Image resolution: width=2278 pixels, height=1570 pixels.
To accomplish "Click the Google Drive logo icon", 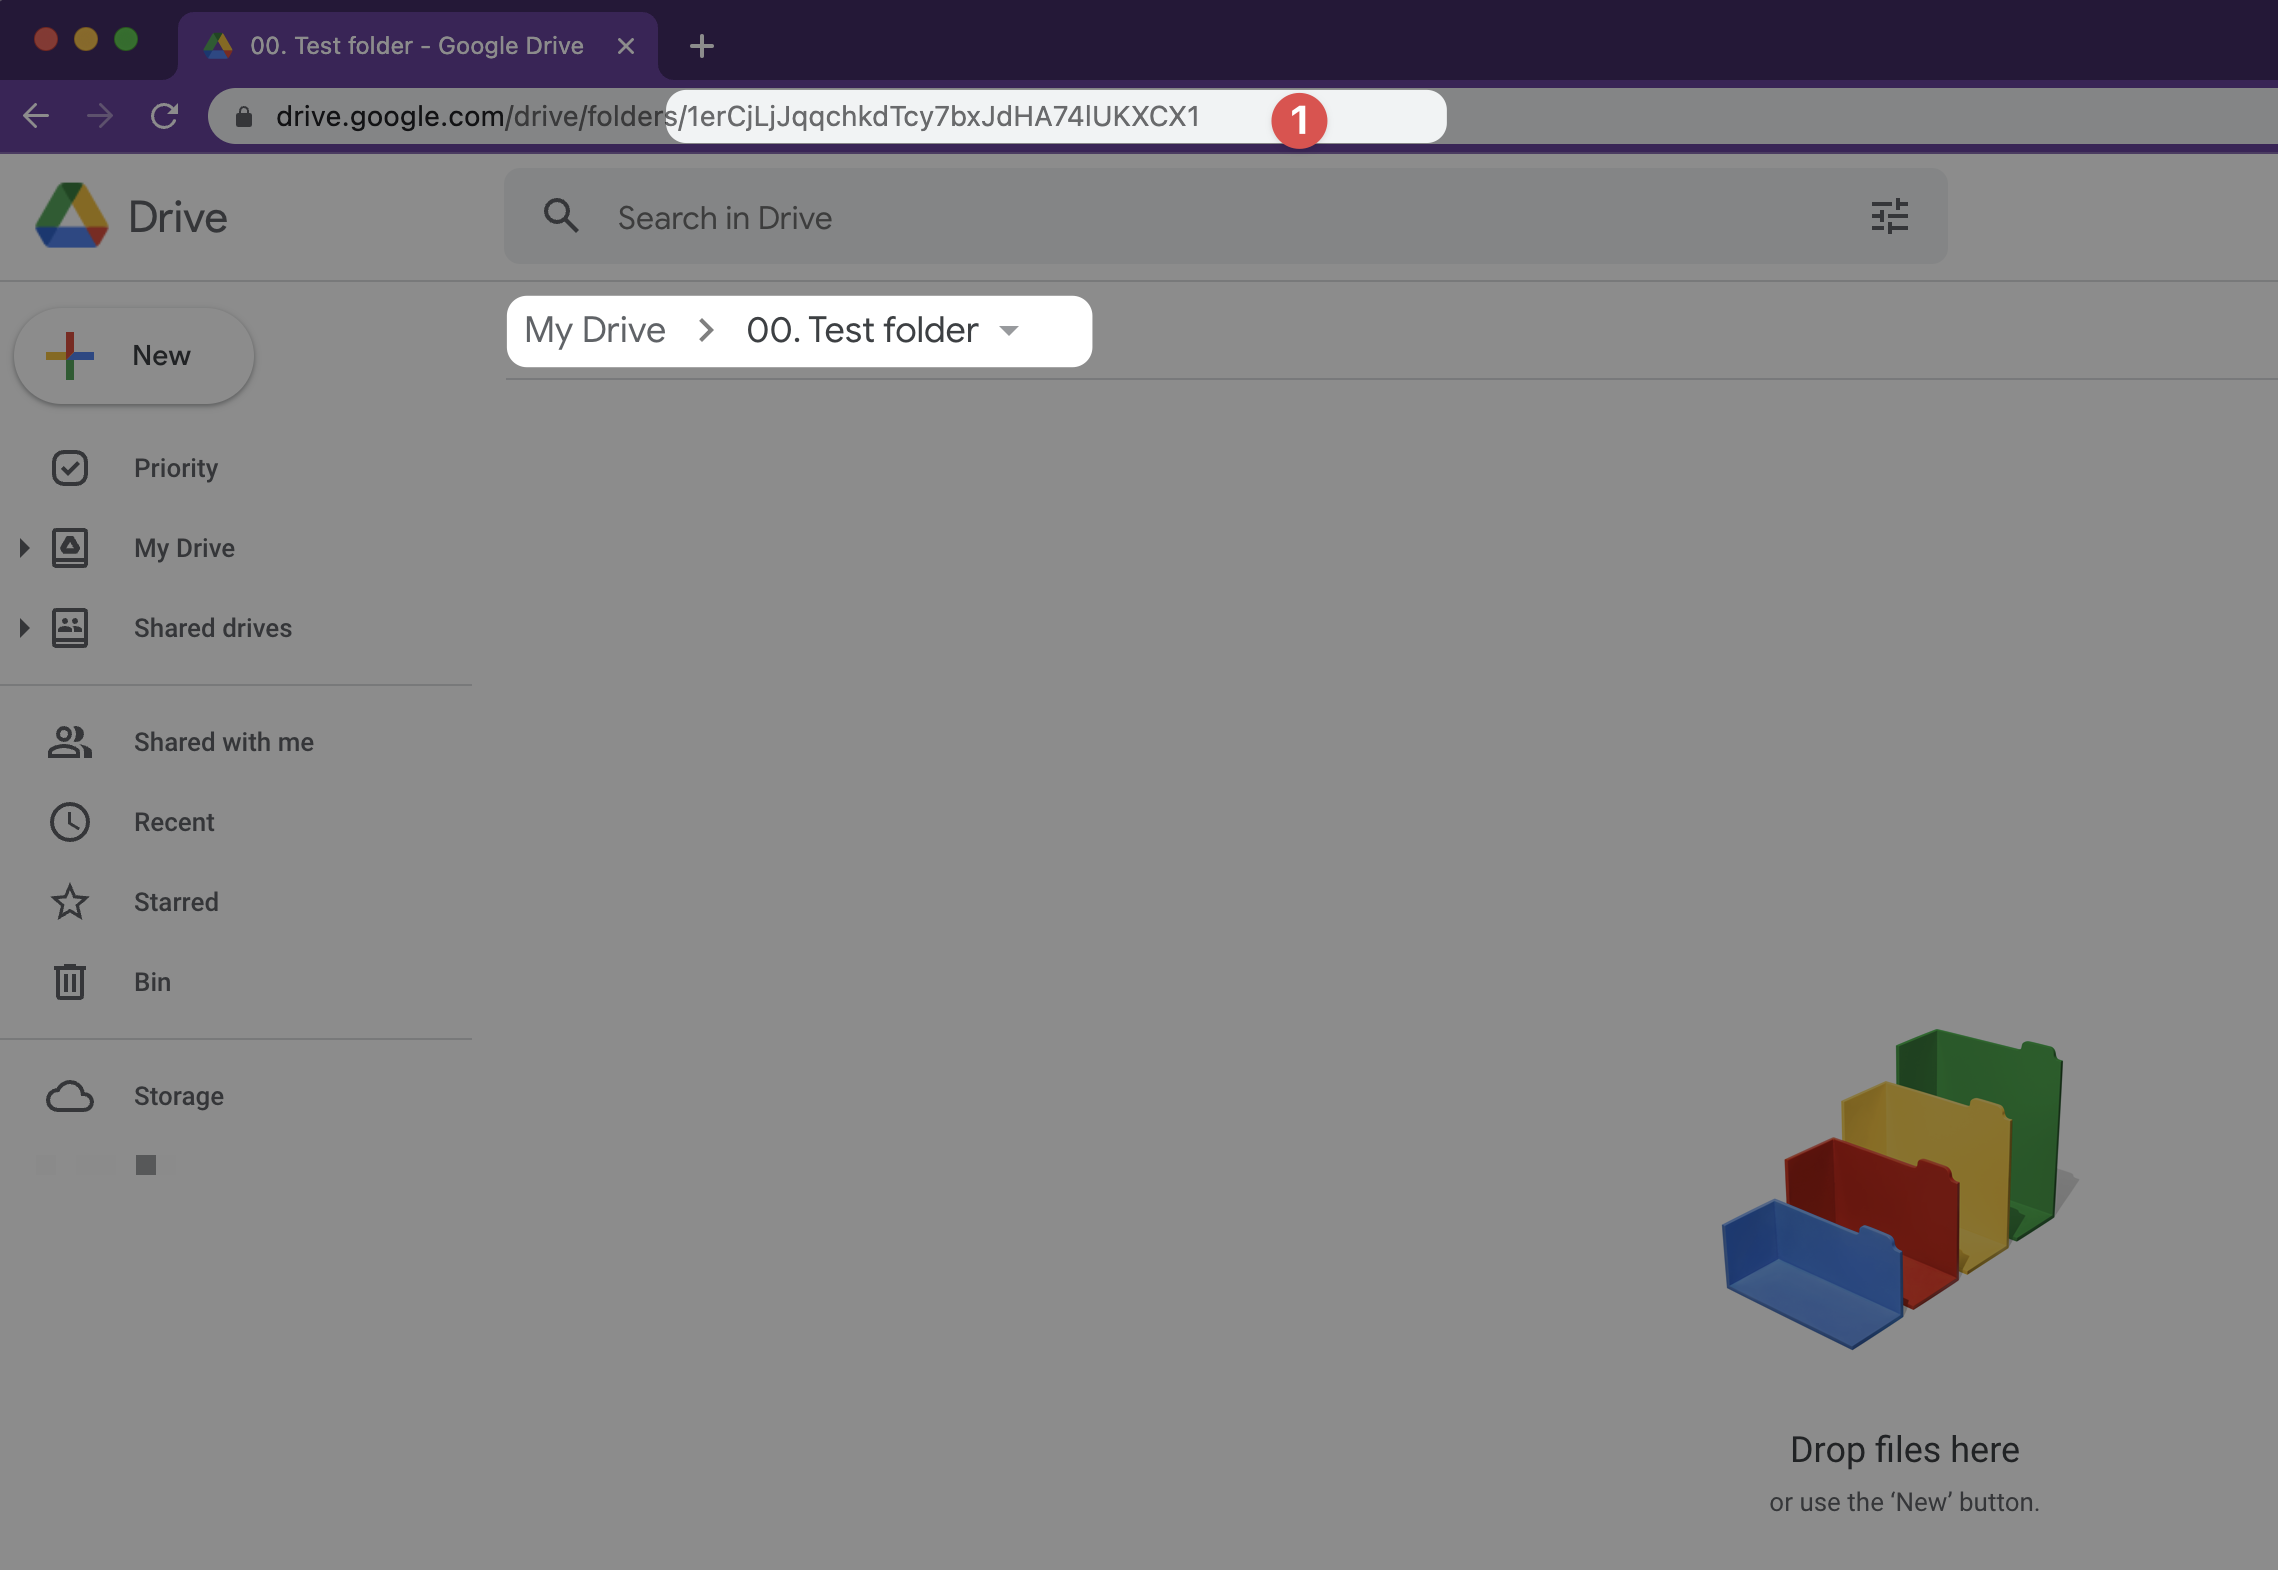I will coord(69,215).
